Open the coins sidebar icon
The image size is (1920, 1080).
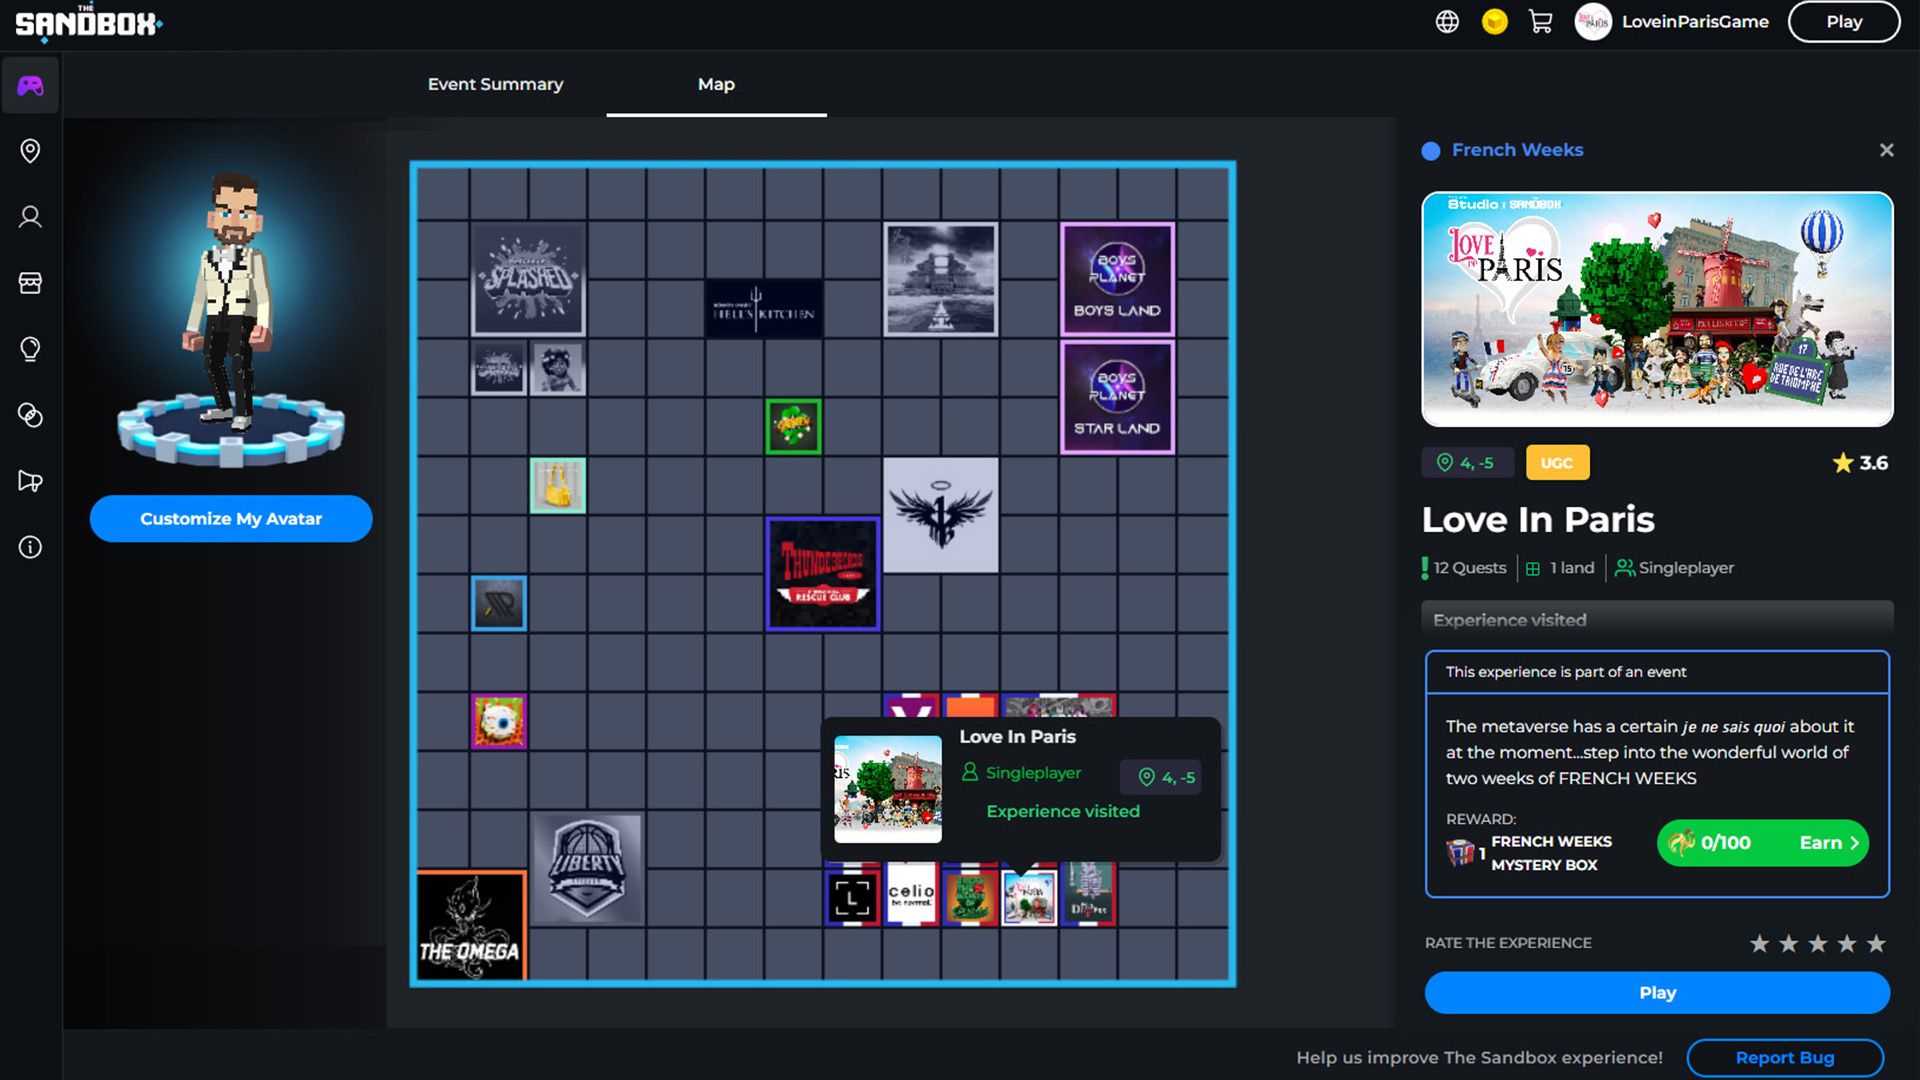[30, 415]
